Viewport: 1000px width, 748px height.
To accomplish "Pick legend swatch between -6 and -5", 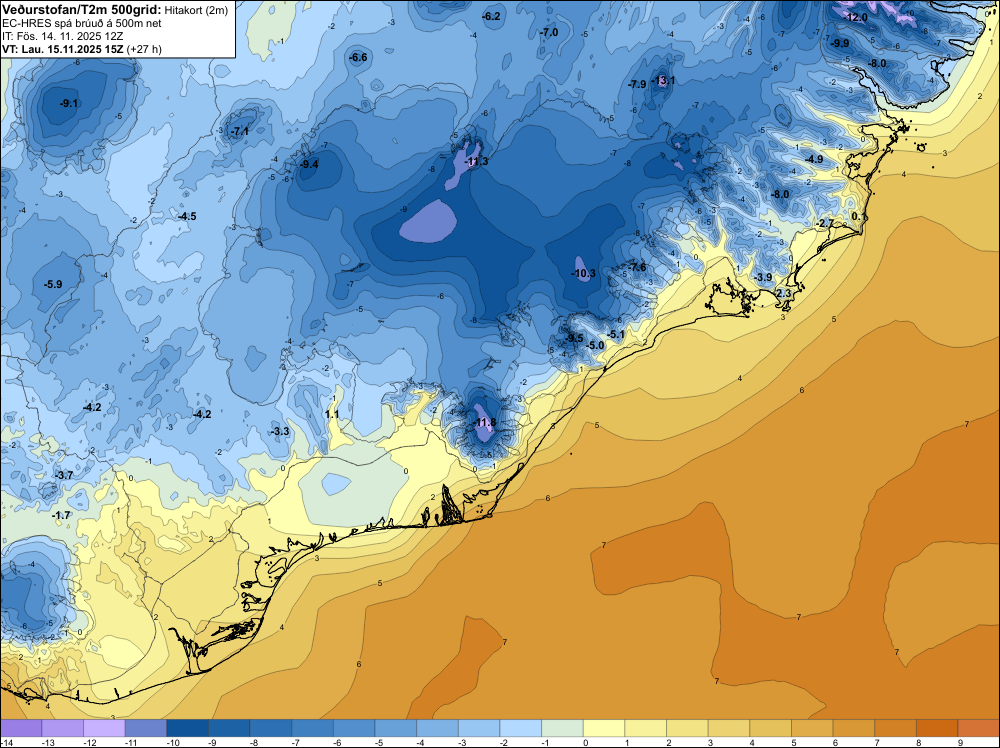I will coord(354,728).
